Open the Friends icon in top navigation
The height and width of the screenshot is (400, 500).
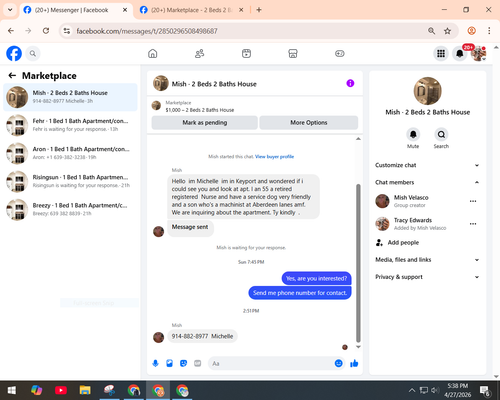tap(199, 53)
